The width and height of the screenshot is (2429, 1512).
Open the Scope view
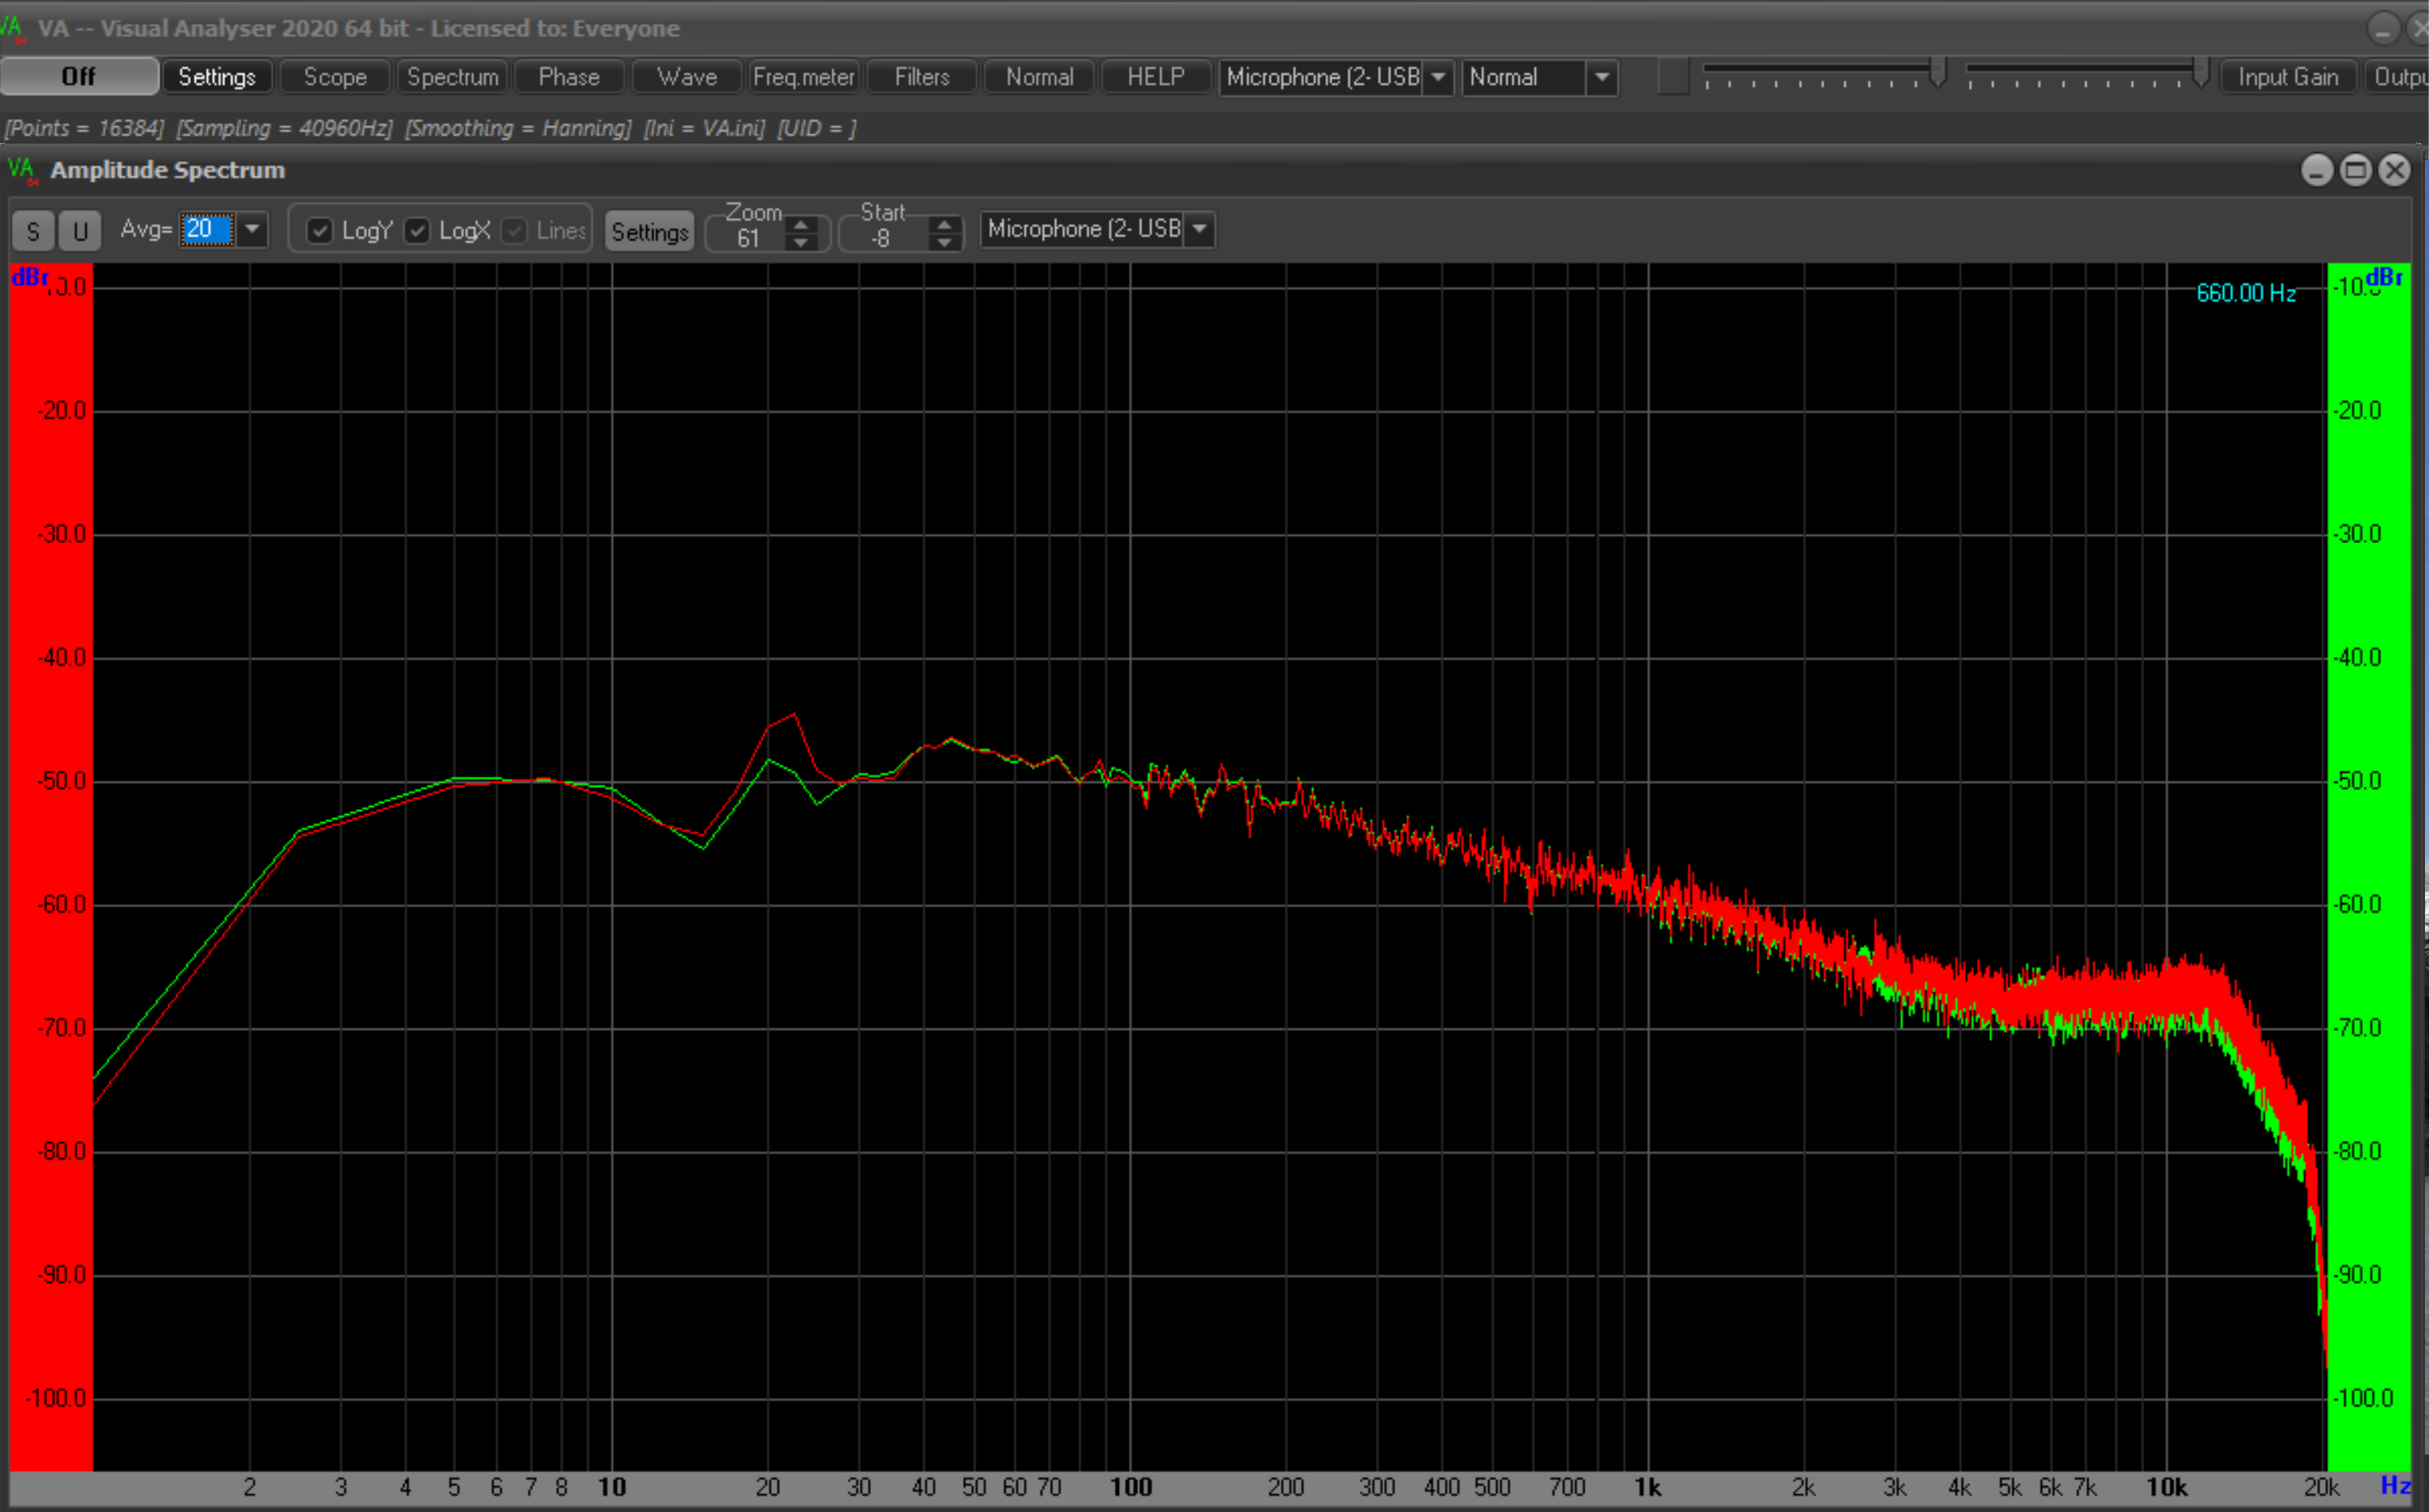click(x=335, y=76)
